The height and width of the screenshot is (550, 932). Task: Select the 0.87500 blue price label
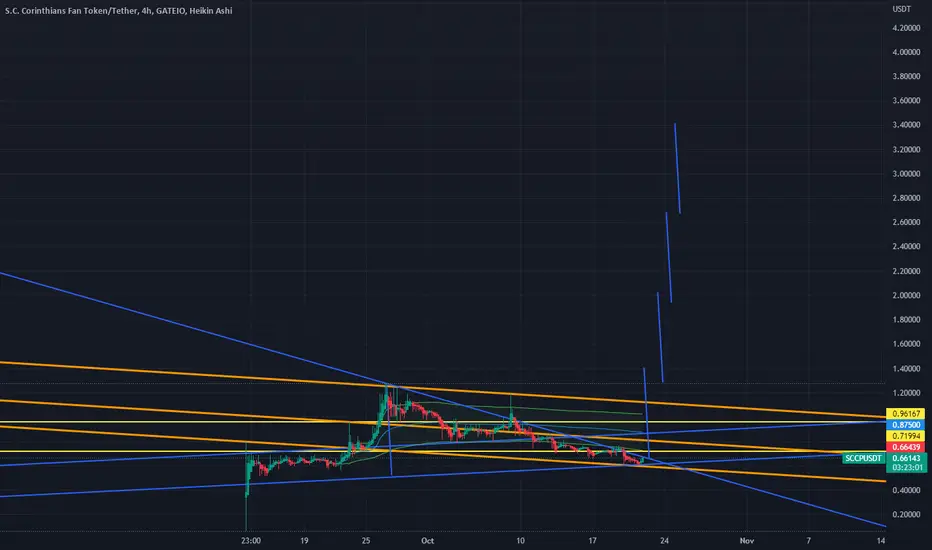point(906,425)
